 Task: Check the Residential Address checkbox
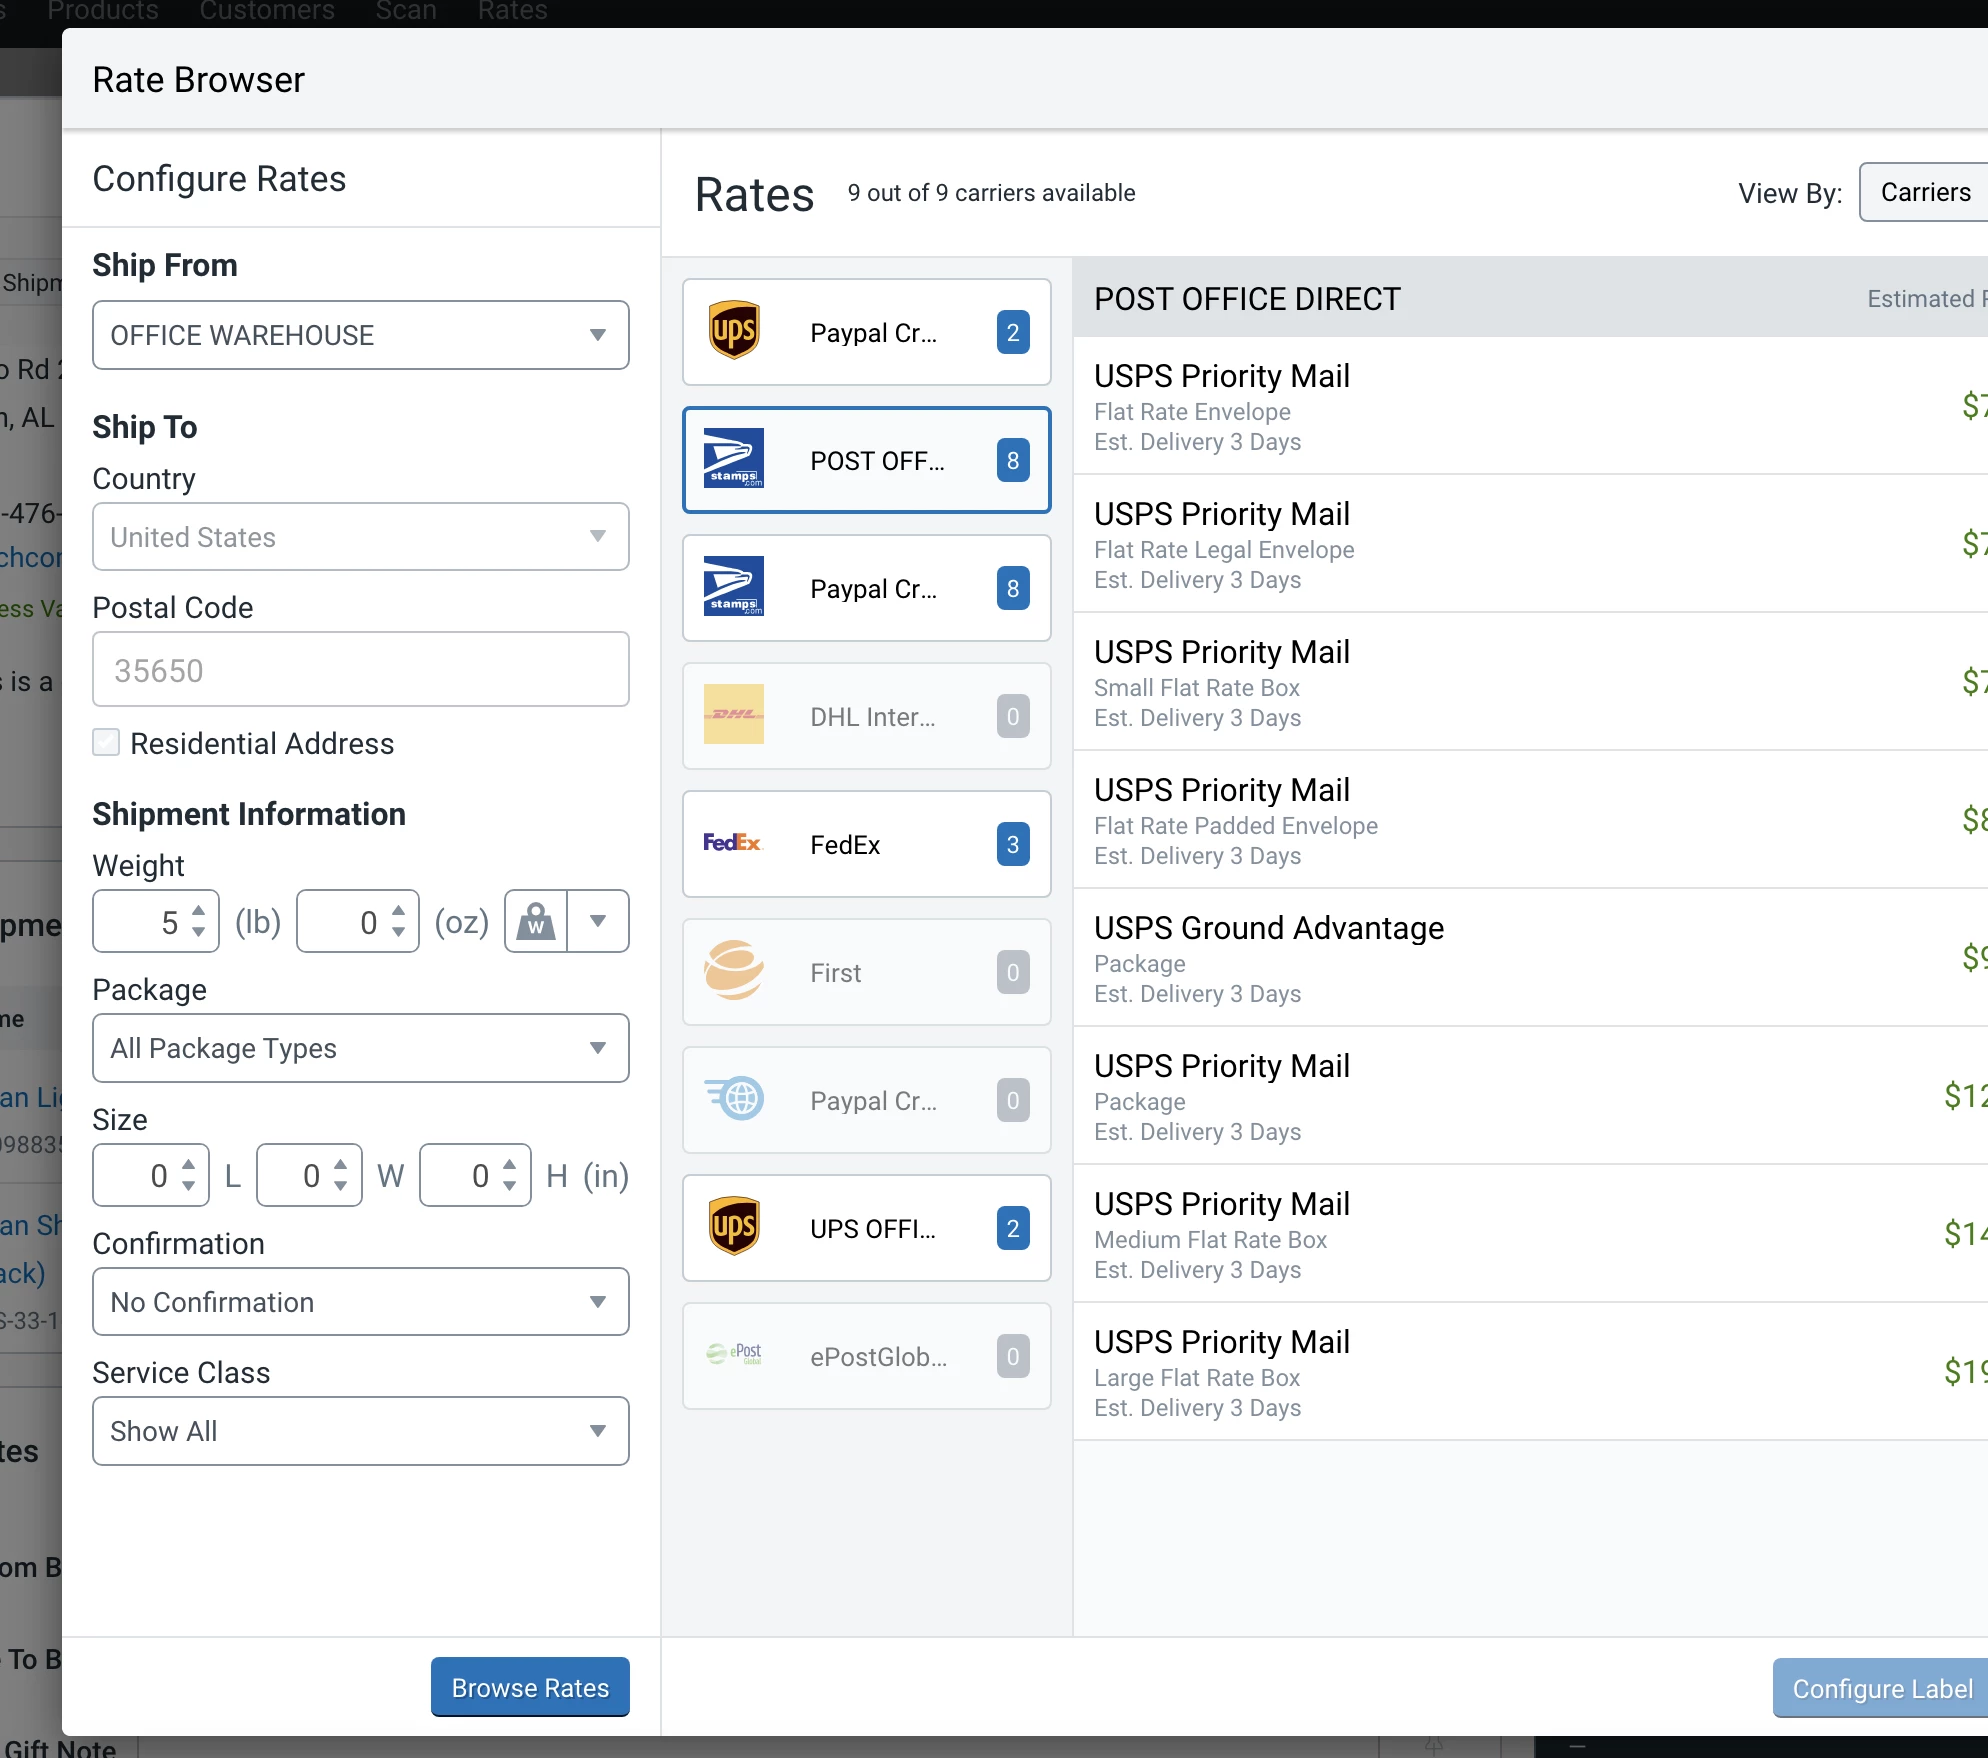(x=106, y=743)
